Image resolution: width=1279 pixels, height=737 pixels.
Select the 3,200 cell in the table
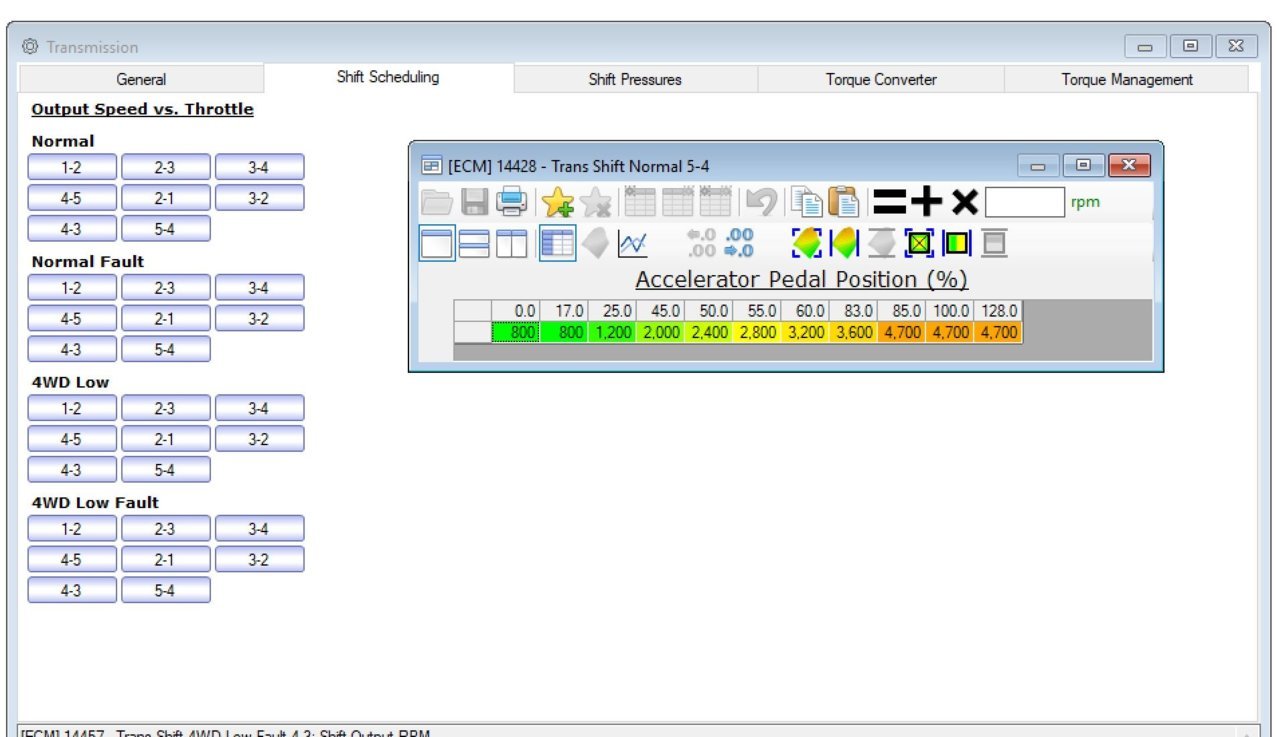pos(805,333)
